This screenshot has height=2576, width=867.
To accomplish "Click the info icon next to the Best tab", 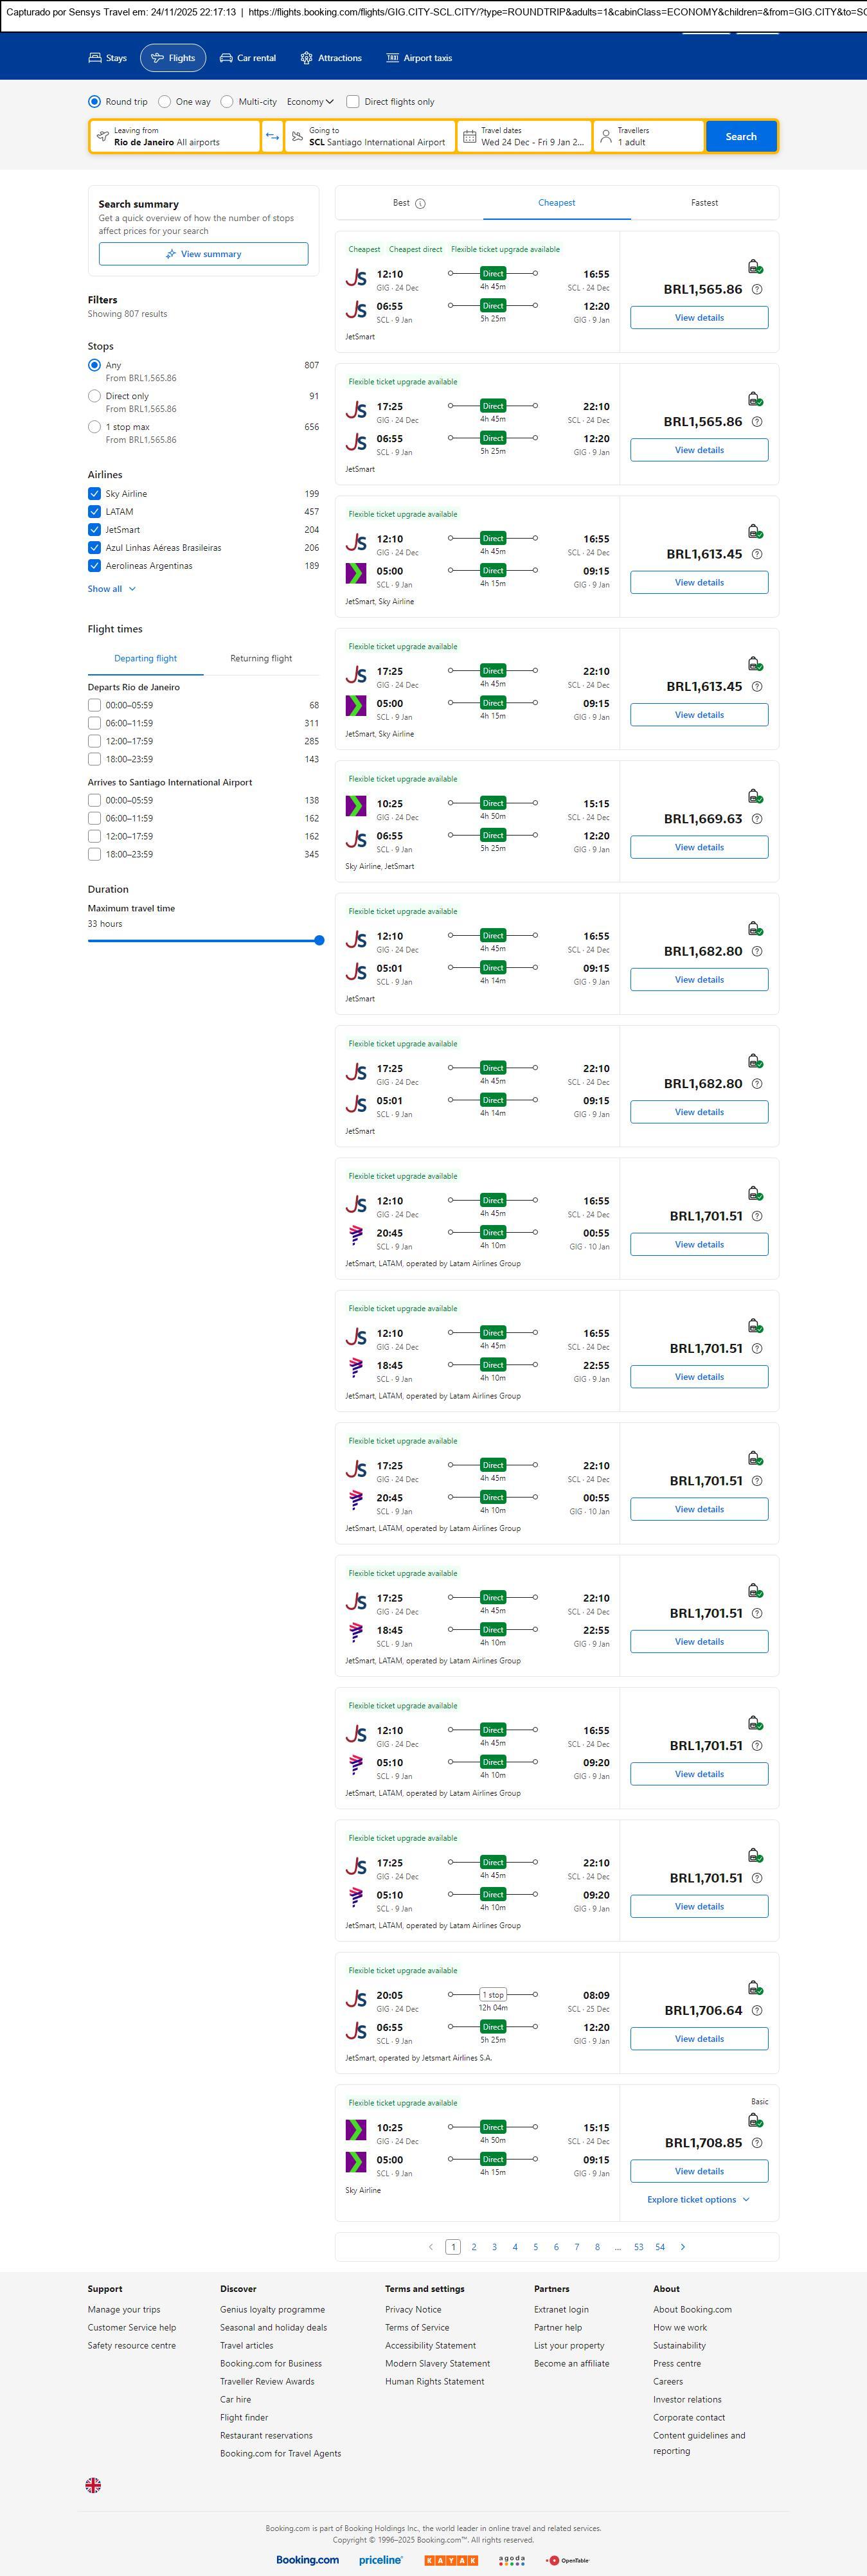I will tap(420, 204).
